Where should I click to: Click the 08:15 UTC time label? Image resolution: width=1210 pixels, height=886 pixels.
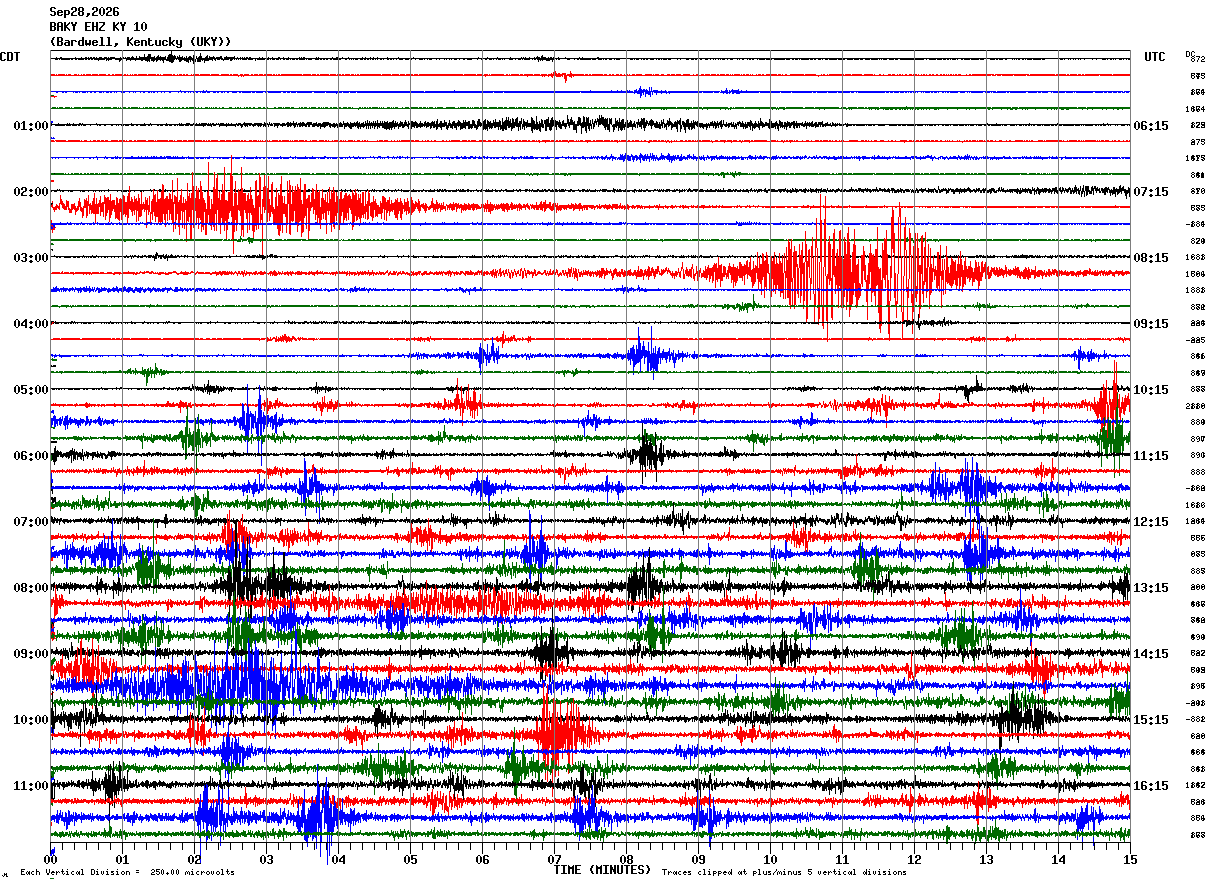click(x=1150, y=258)
